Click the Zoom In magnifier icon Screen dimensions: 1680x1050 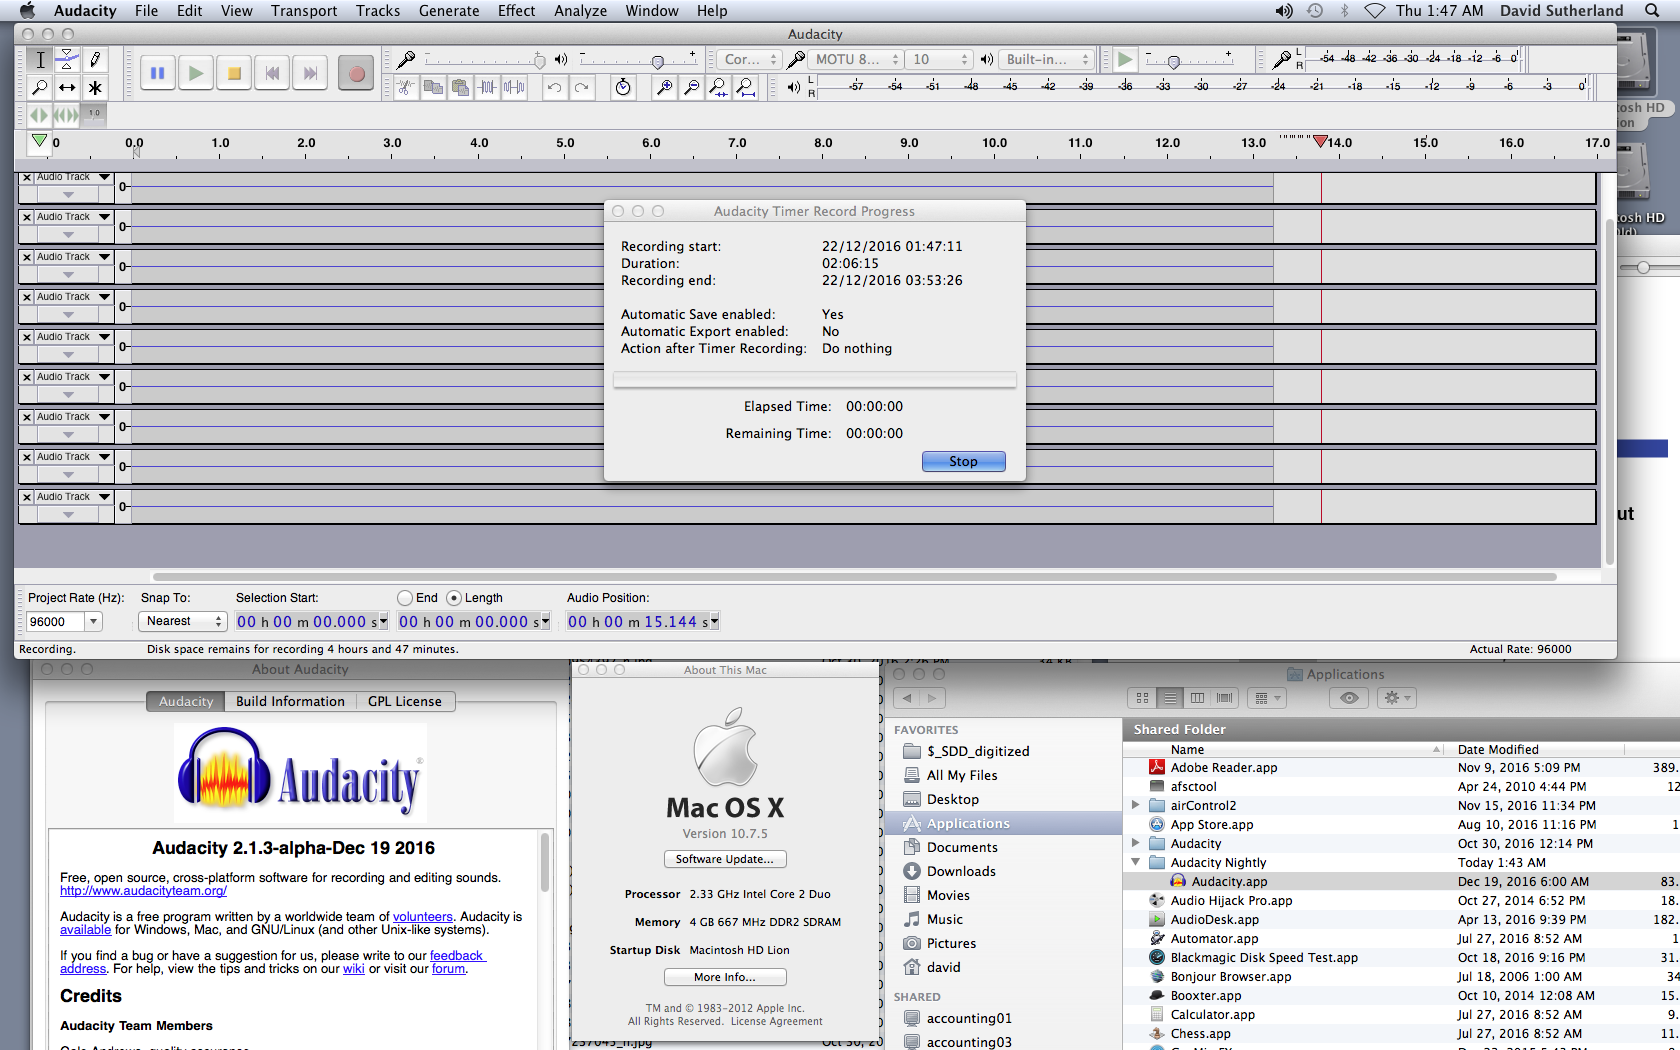click(x=664, y=88)
